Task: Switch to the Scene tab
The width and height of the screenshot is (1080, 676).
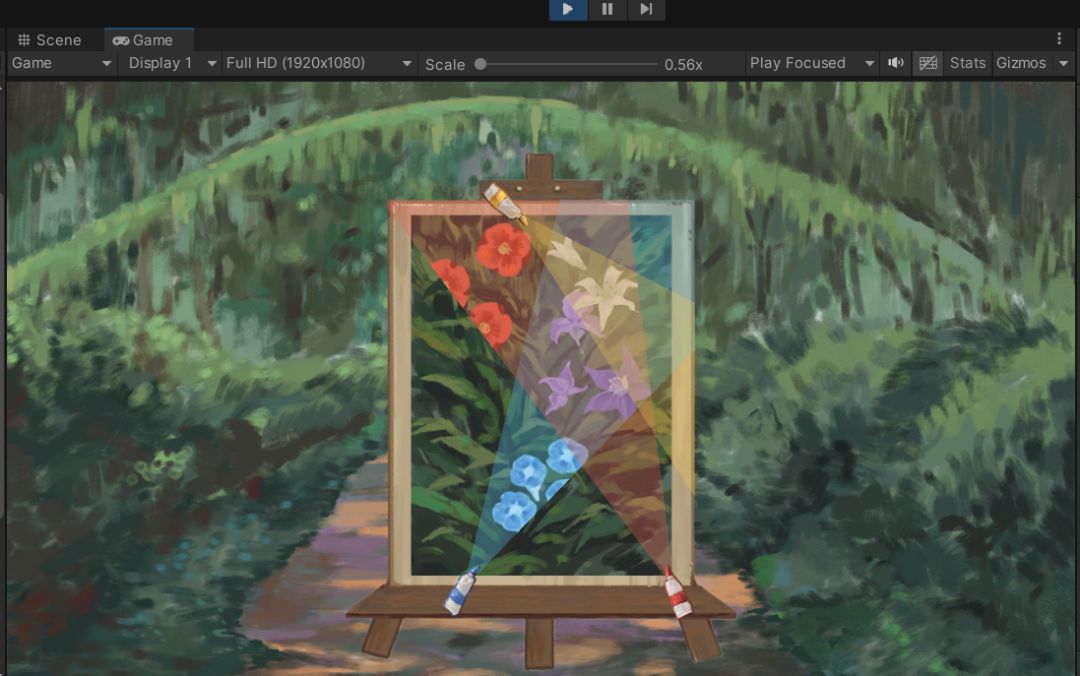Action: 50,40
